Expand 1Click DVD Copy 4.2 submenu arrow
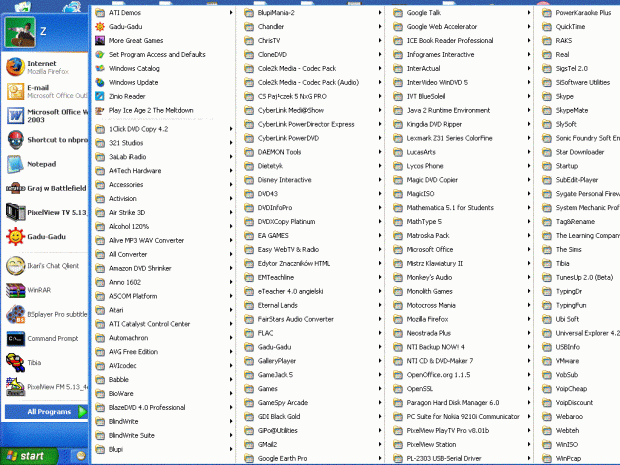The height and width of the screenshot is (465, 620). (x=231, y=129)
